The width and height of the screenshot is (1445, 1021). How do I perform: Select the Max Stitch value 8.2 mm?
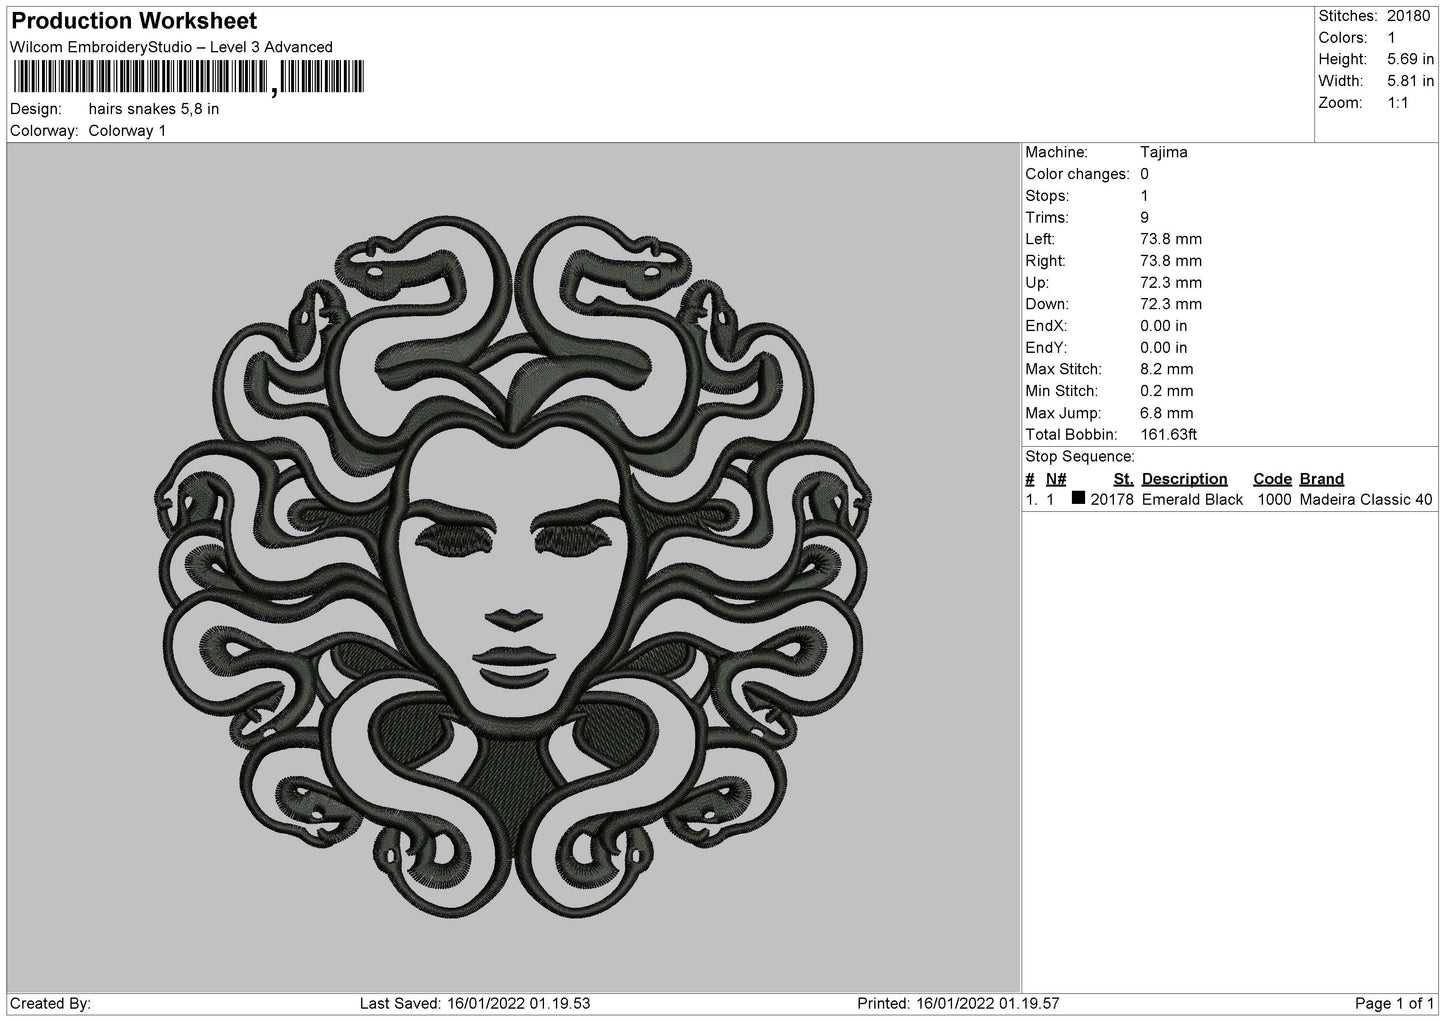coord(1167,370)
